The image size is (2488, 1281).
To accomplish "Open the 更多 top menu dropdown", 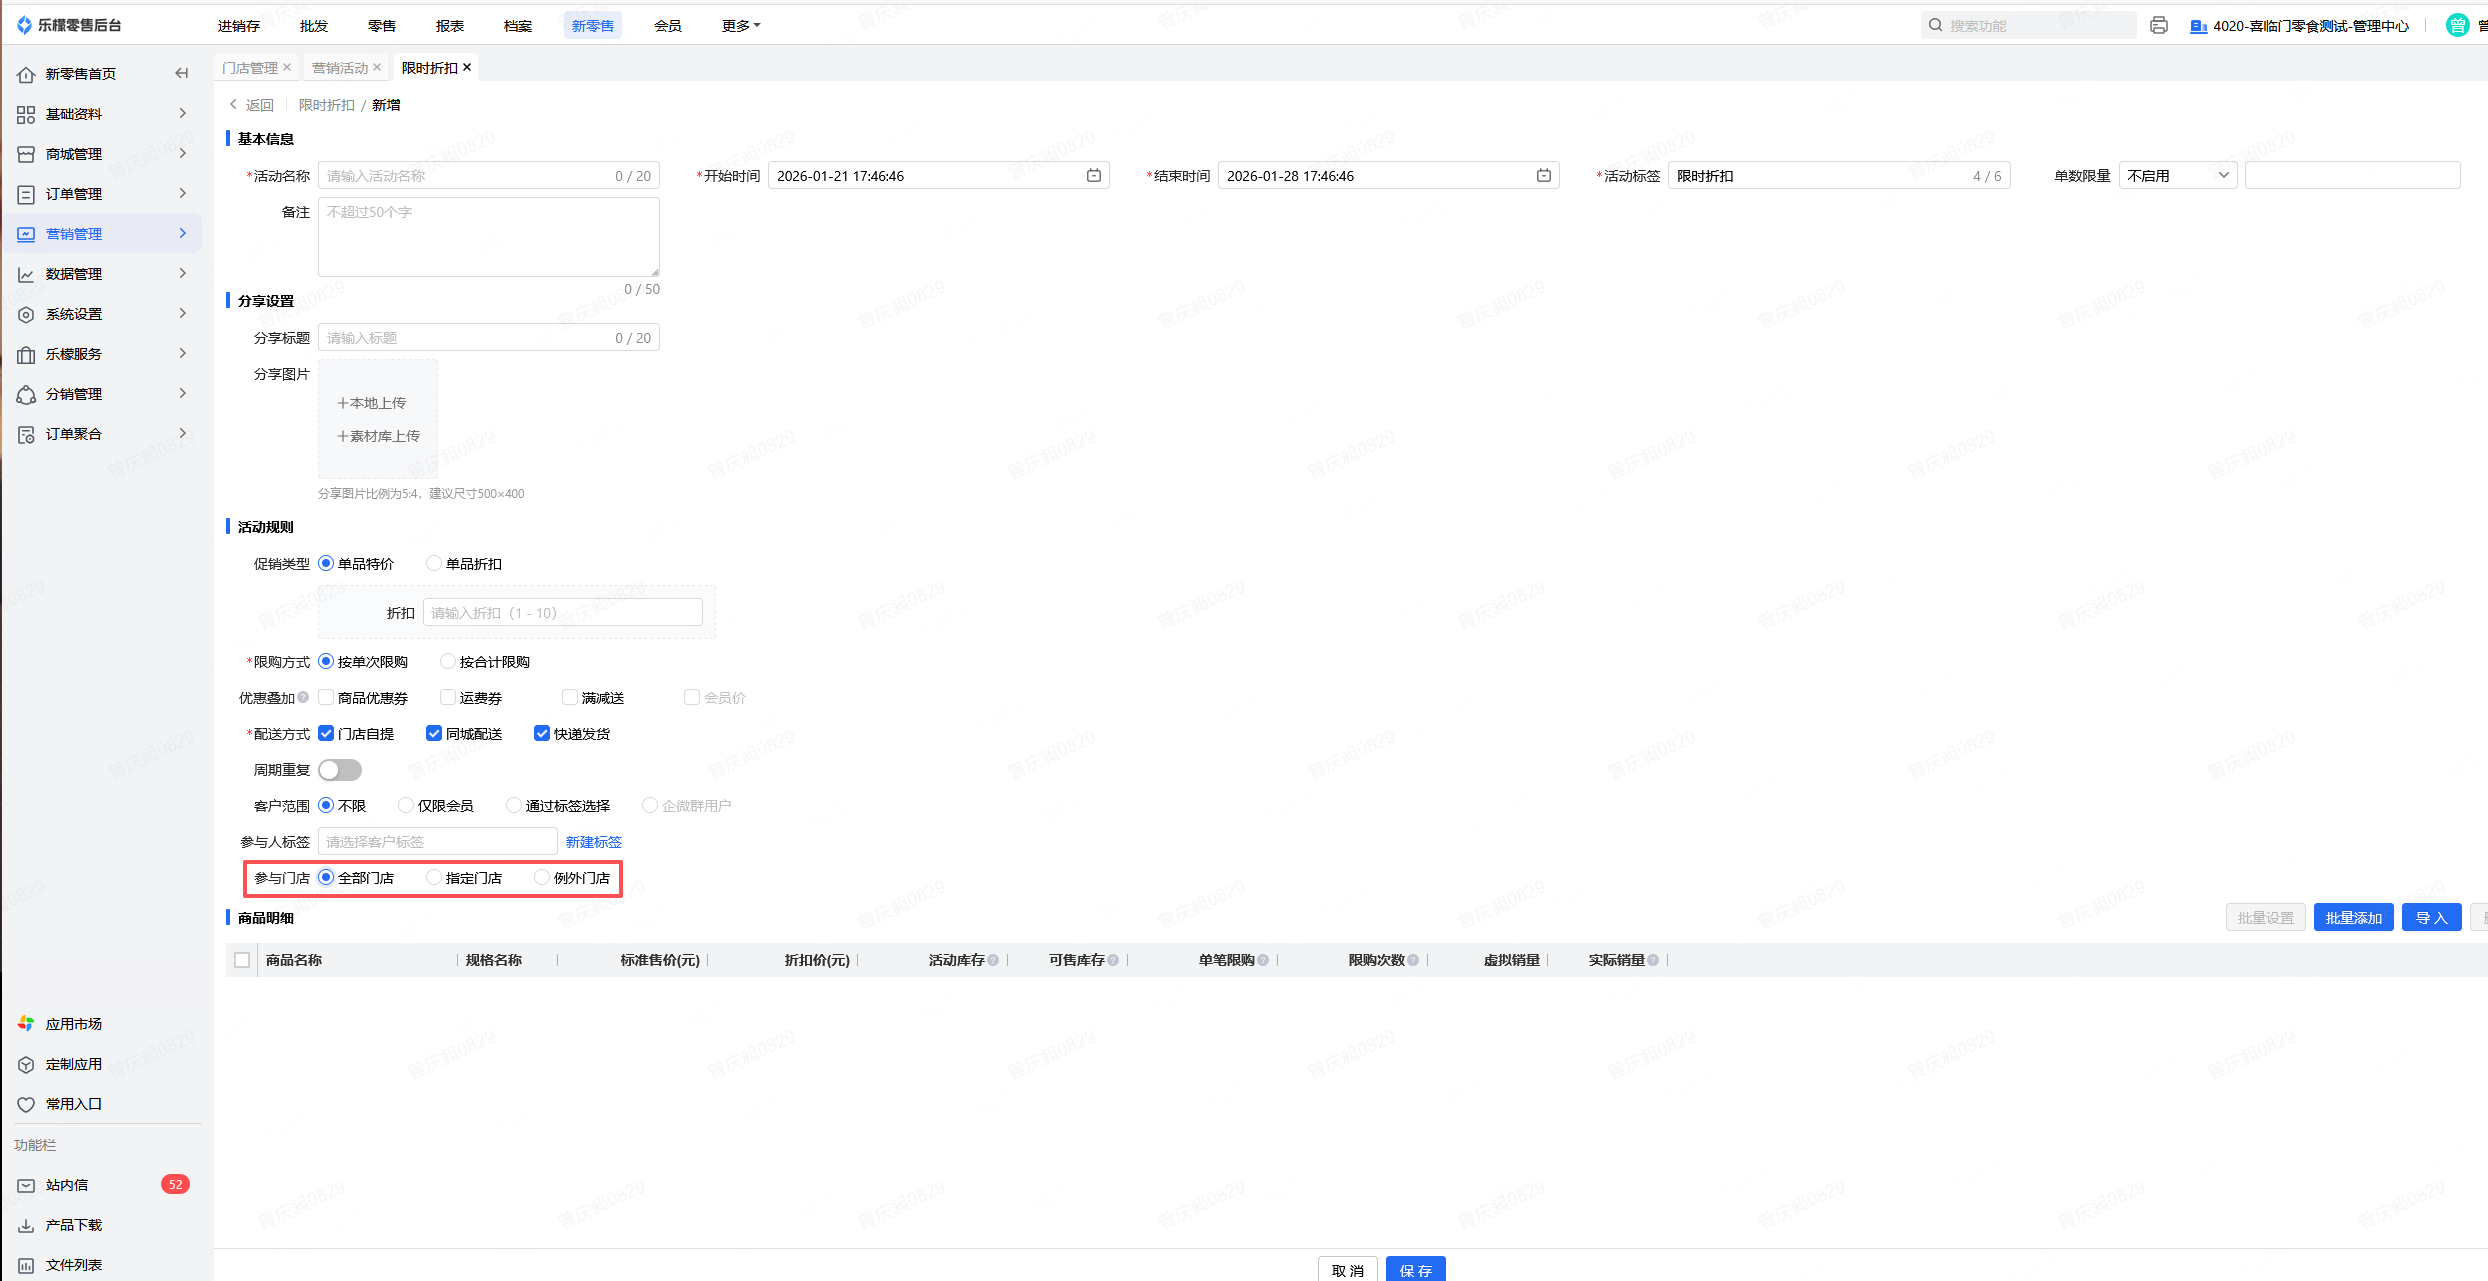I will 740,25.
